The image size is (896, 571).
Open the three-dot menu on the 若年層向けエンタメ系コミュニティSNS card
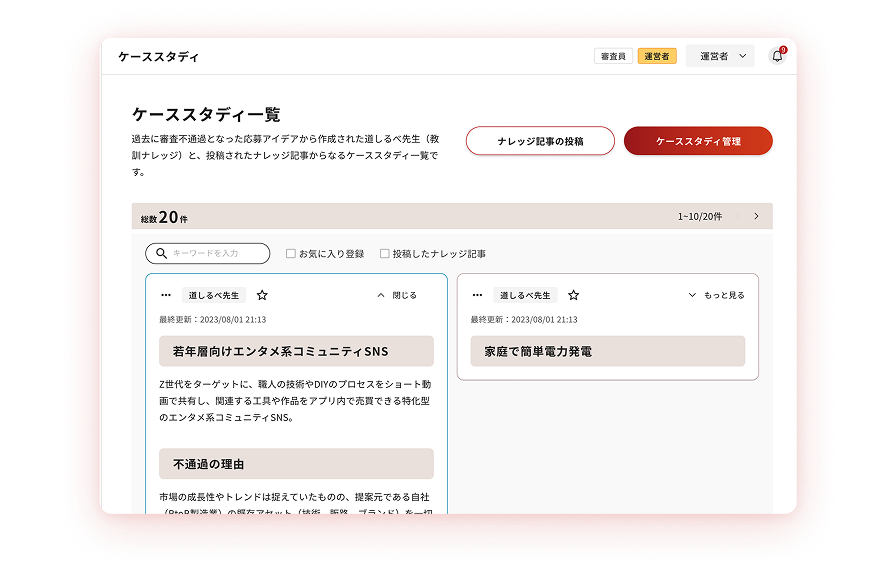(x=166, y=295)
